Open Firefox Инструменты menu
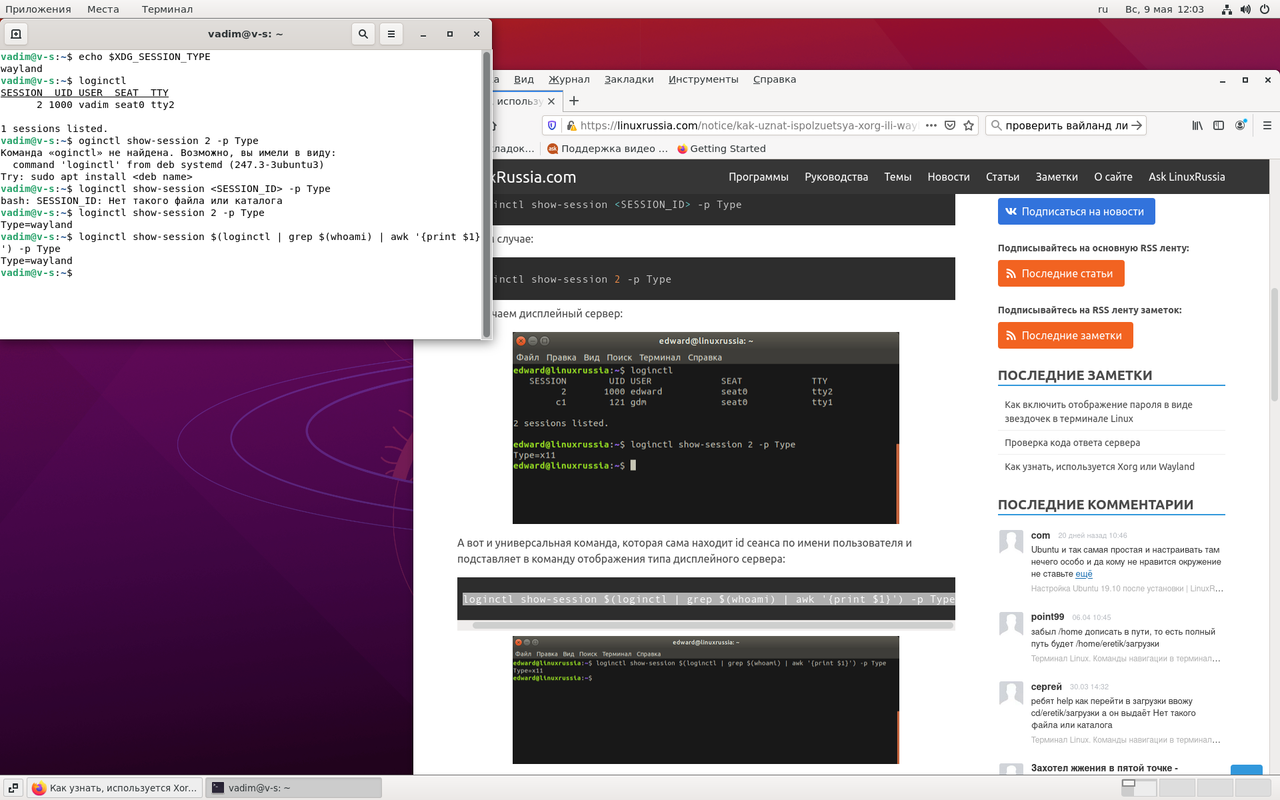The width and height of the screenshot is (1280, 800). coord(704,79)
